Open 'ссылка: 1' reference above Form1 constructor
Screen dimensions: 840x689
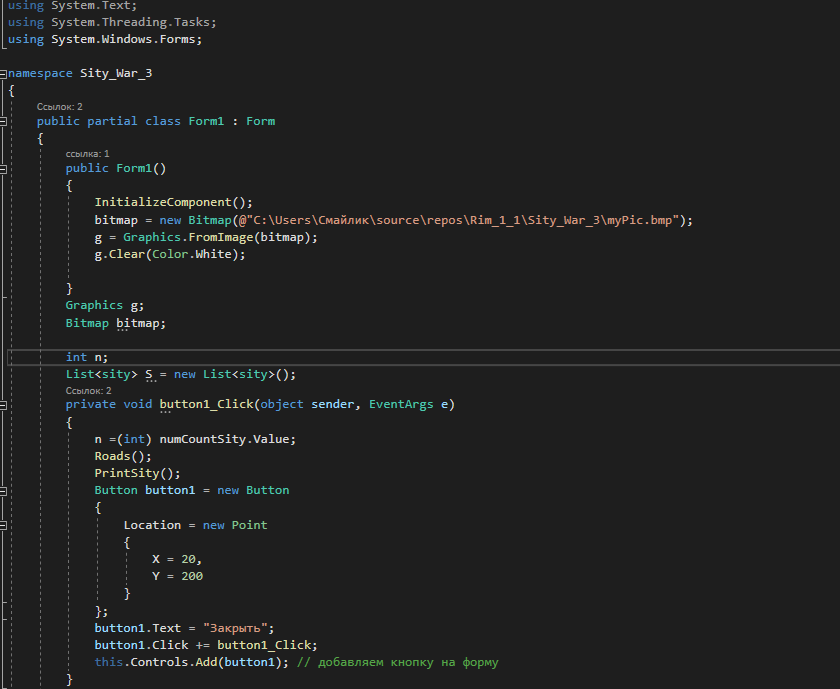pos(87,154)
